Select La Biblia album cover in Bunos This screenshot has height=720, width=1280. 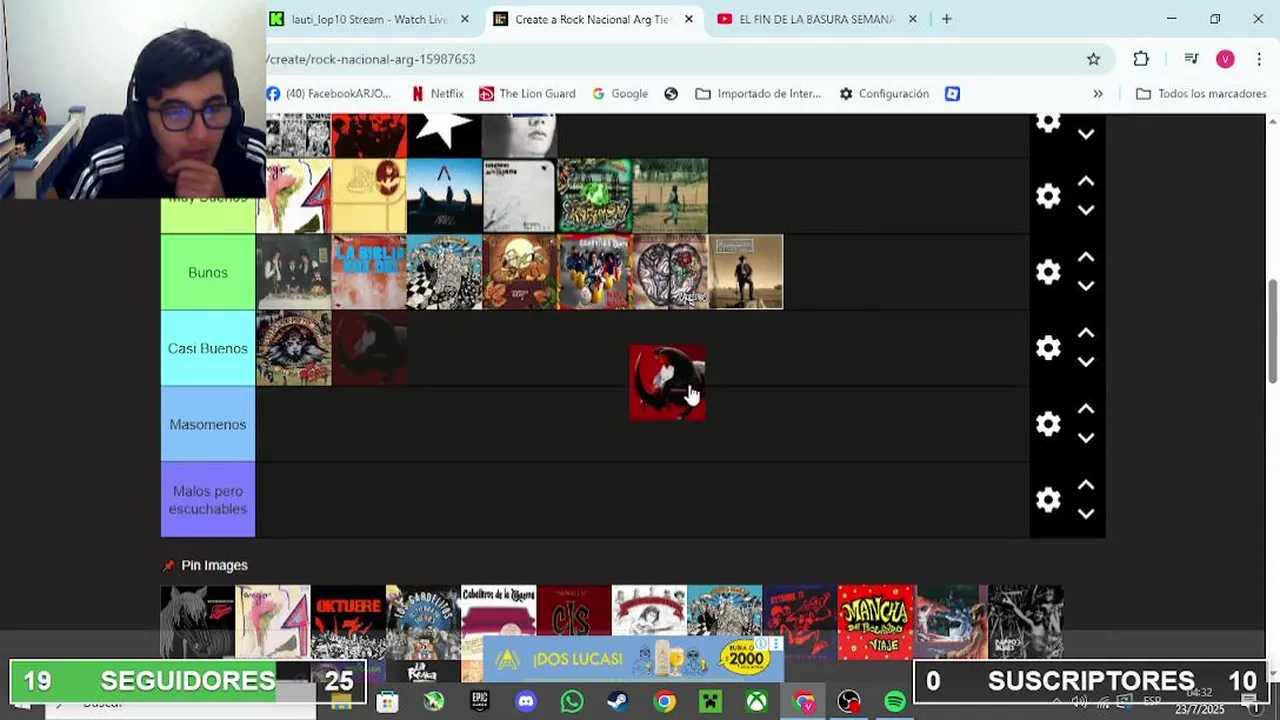tap(369, 272)
